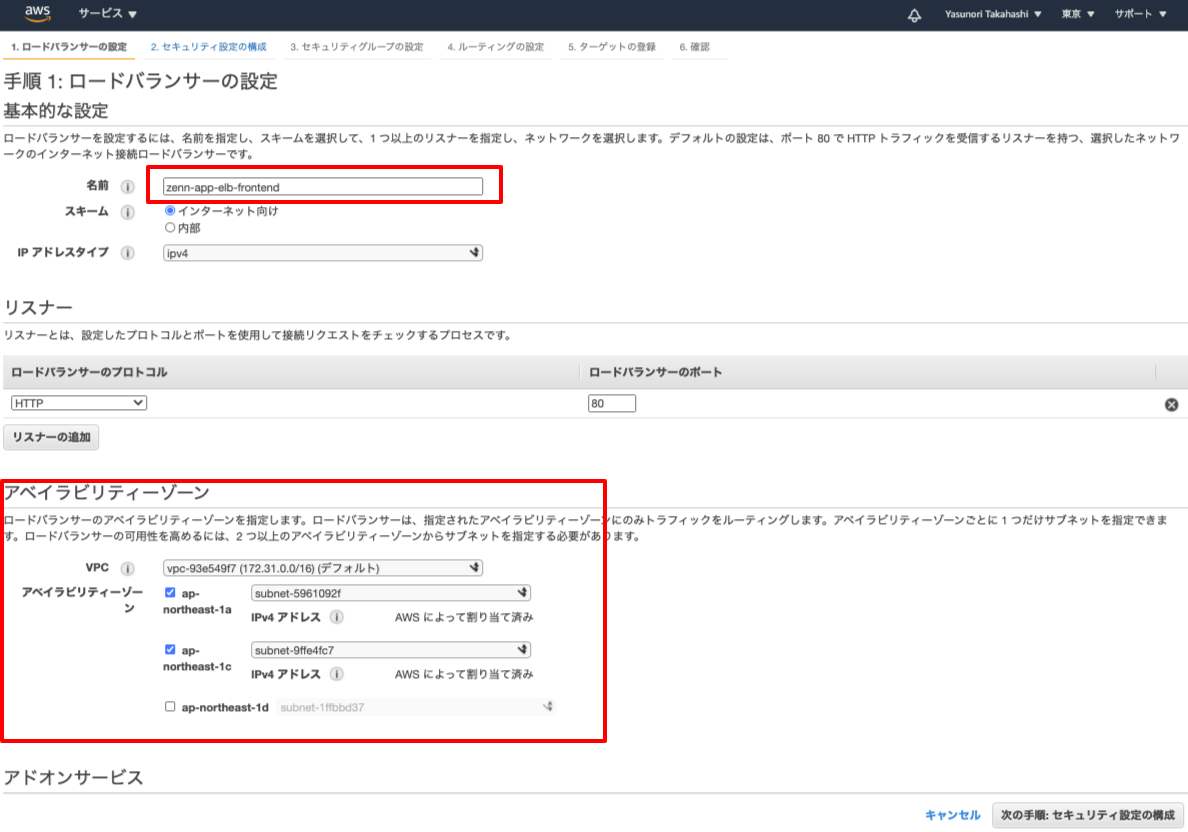Image resolution: width=1188 pixels, height=832 pixels.
Task: Select the 内部 scheme radio button
Action: [x=170, y=226]
